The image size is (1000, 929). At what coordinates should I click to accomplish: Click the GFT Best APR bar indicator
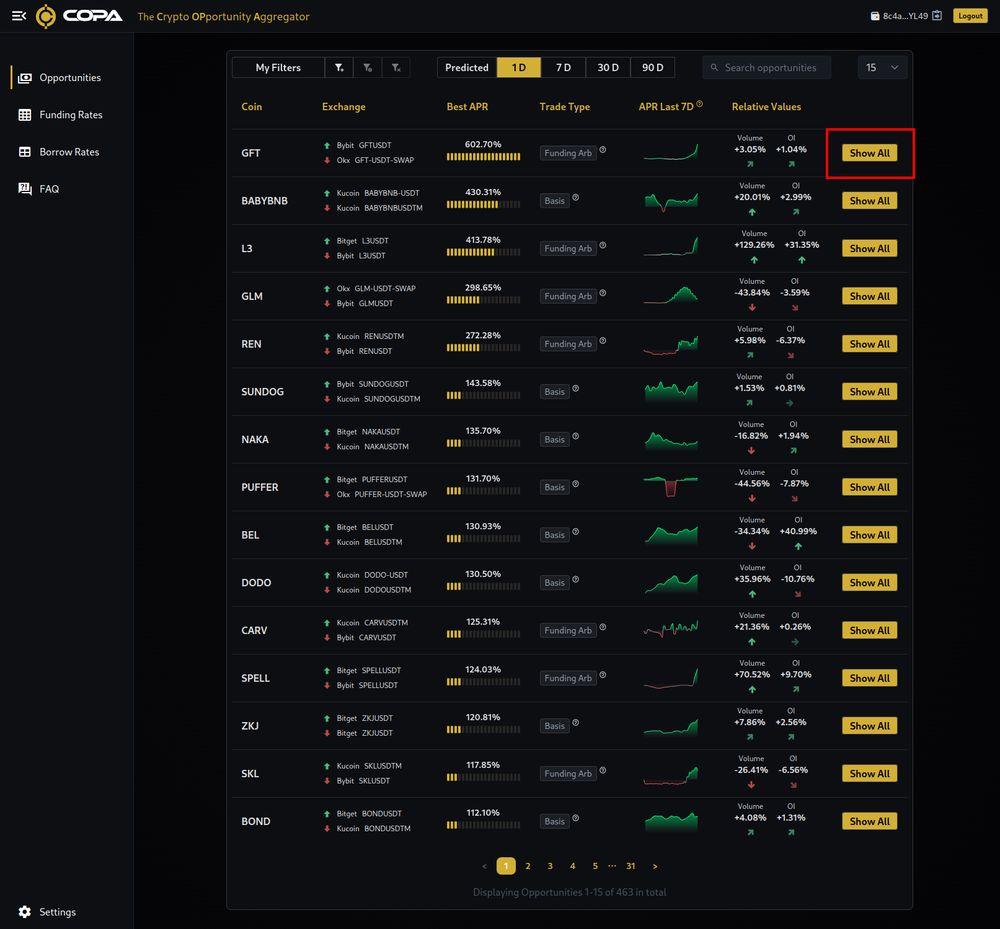[x=483, y=157]
